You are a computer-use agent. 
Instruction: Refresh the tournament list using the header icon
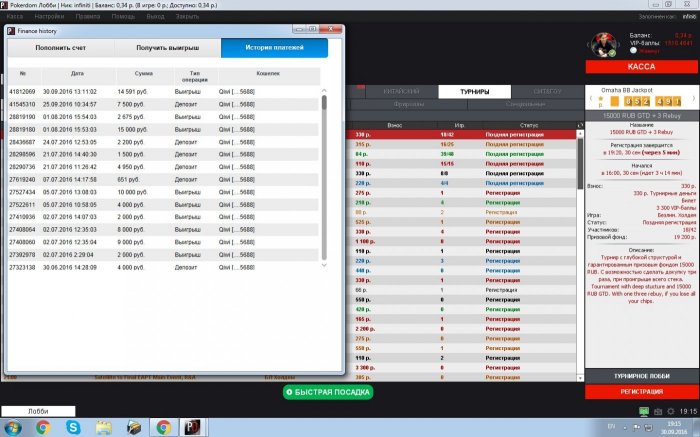pos(580,125)
